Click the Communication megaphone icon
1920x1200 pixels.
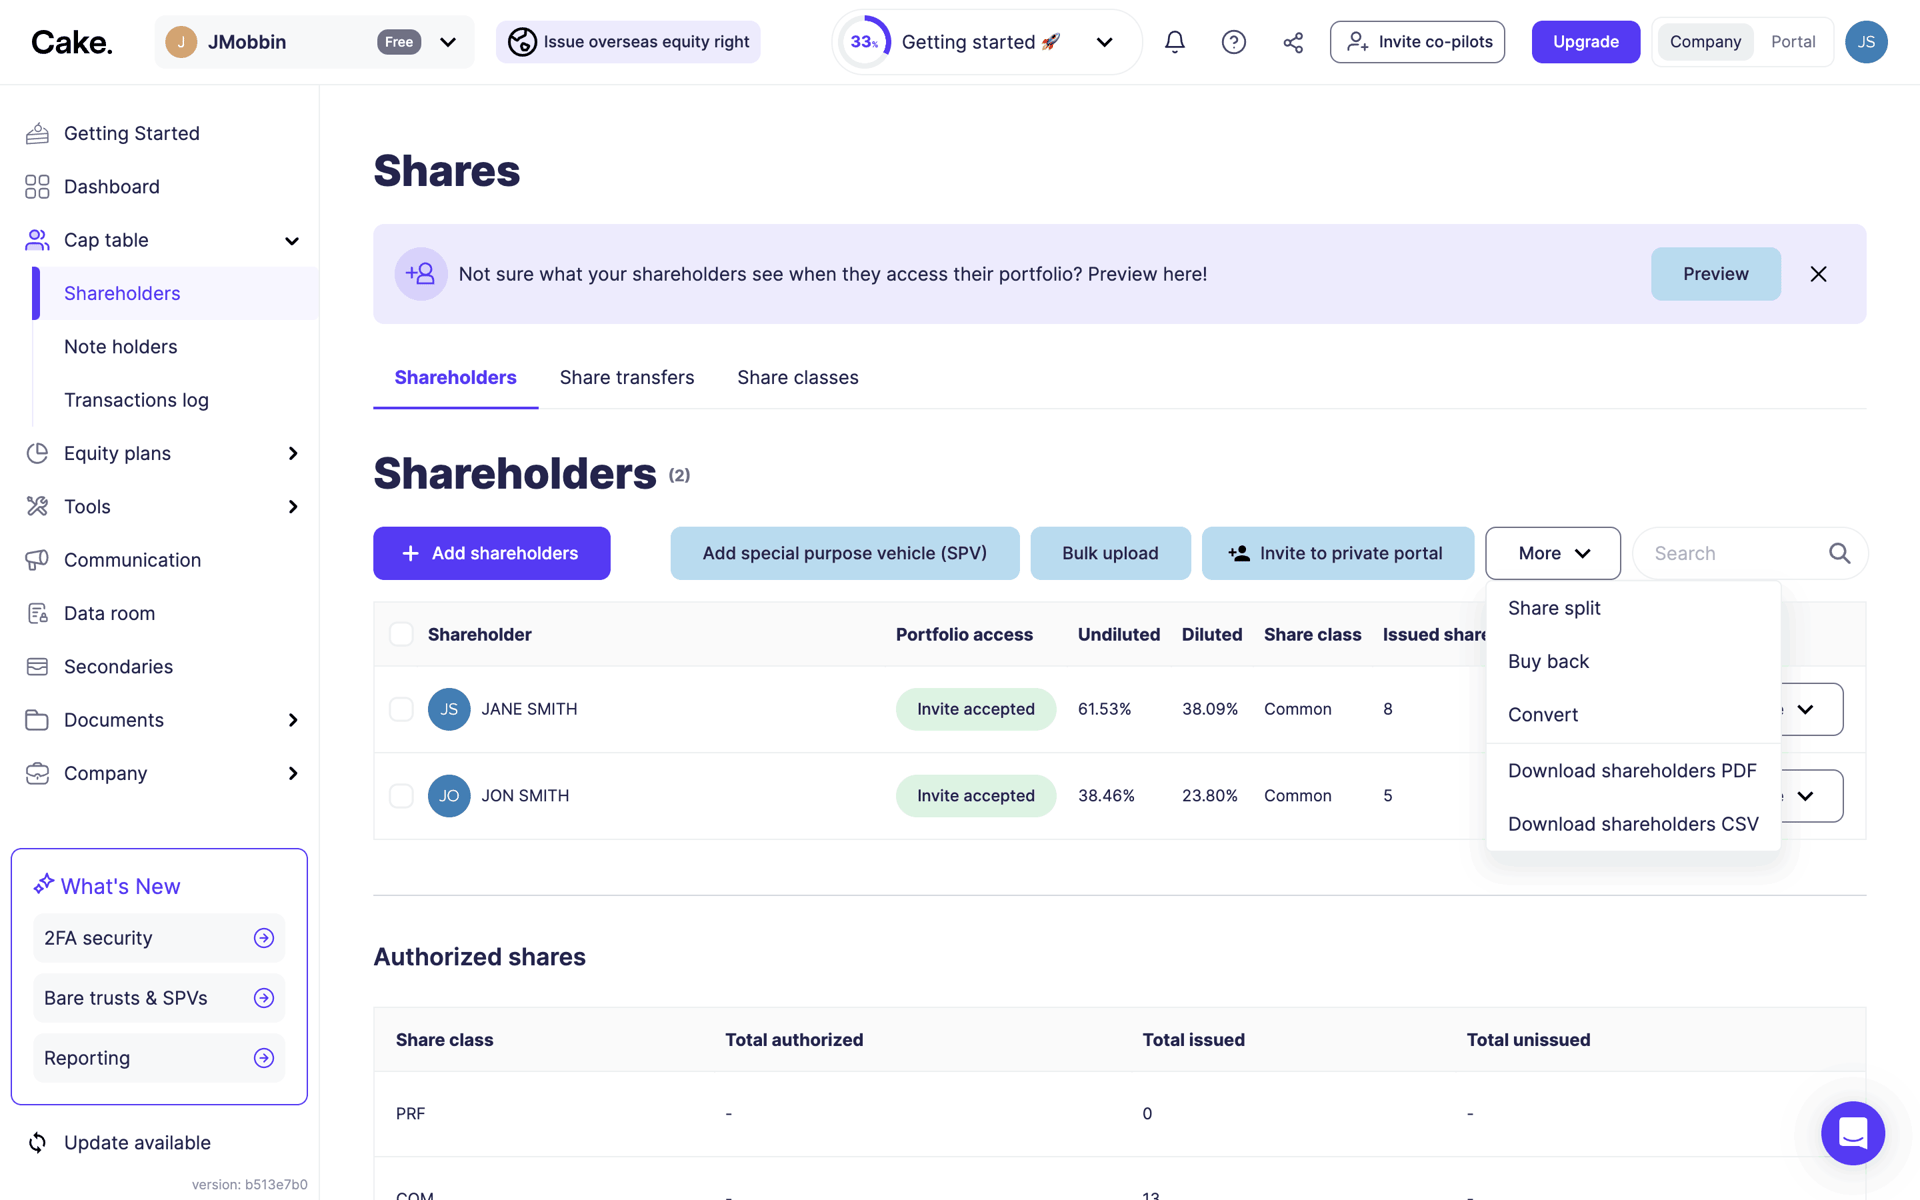pos(37,560)
